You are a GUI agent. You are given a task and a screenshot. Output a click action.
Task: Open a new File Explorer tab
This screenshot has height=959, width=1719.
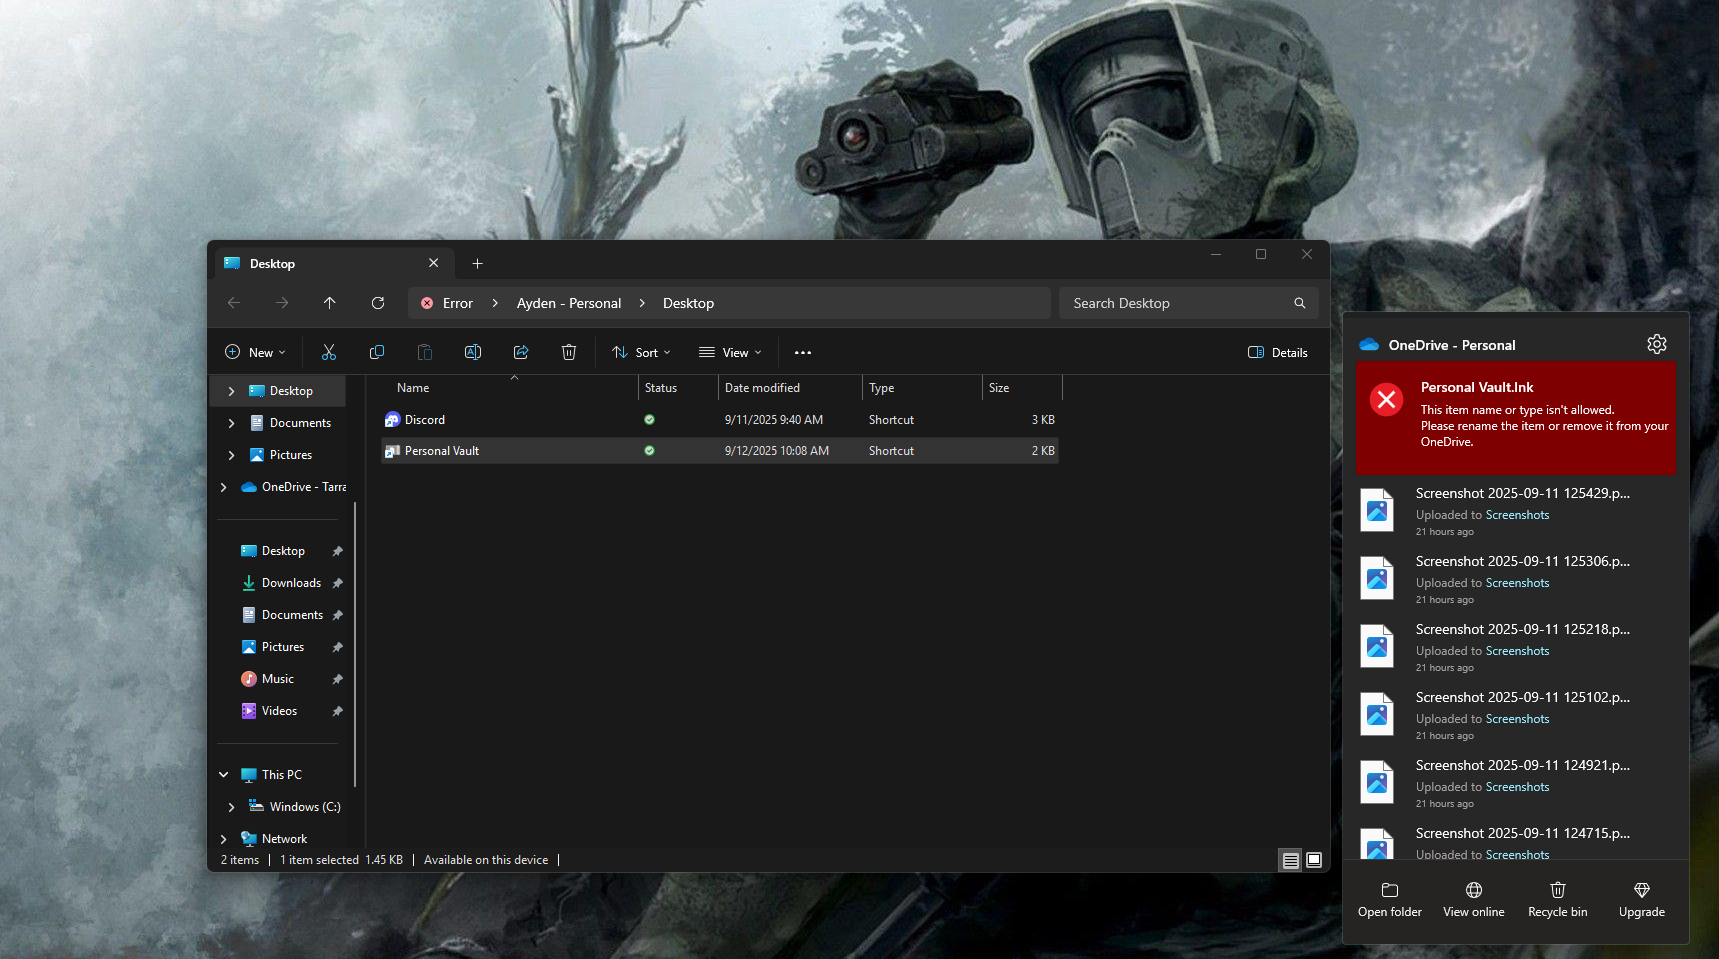pos(478,264)
